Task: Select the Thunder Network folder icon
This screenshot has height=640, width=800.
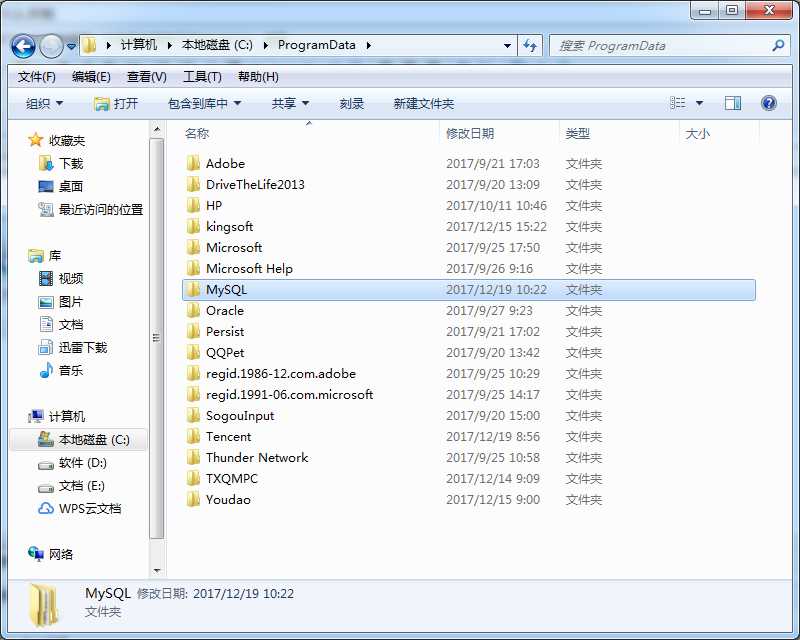Action: (x=193, y=457)
